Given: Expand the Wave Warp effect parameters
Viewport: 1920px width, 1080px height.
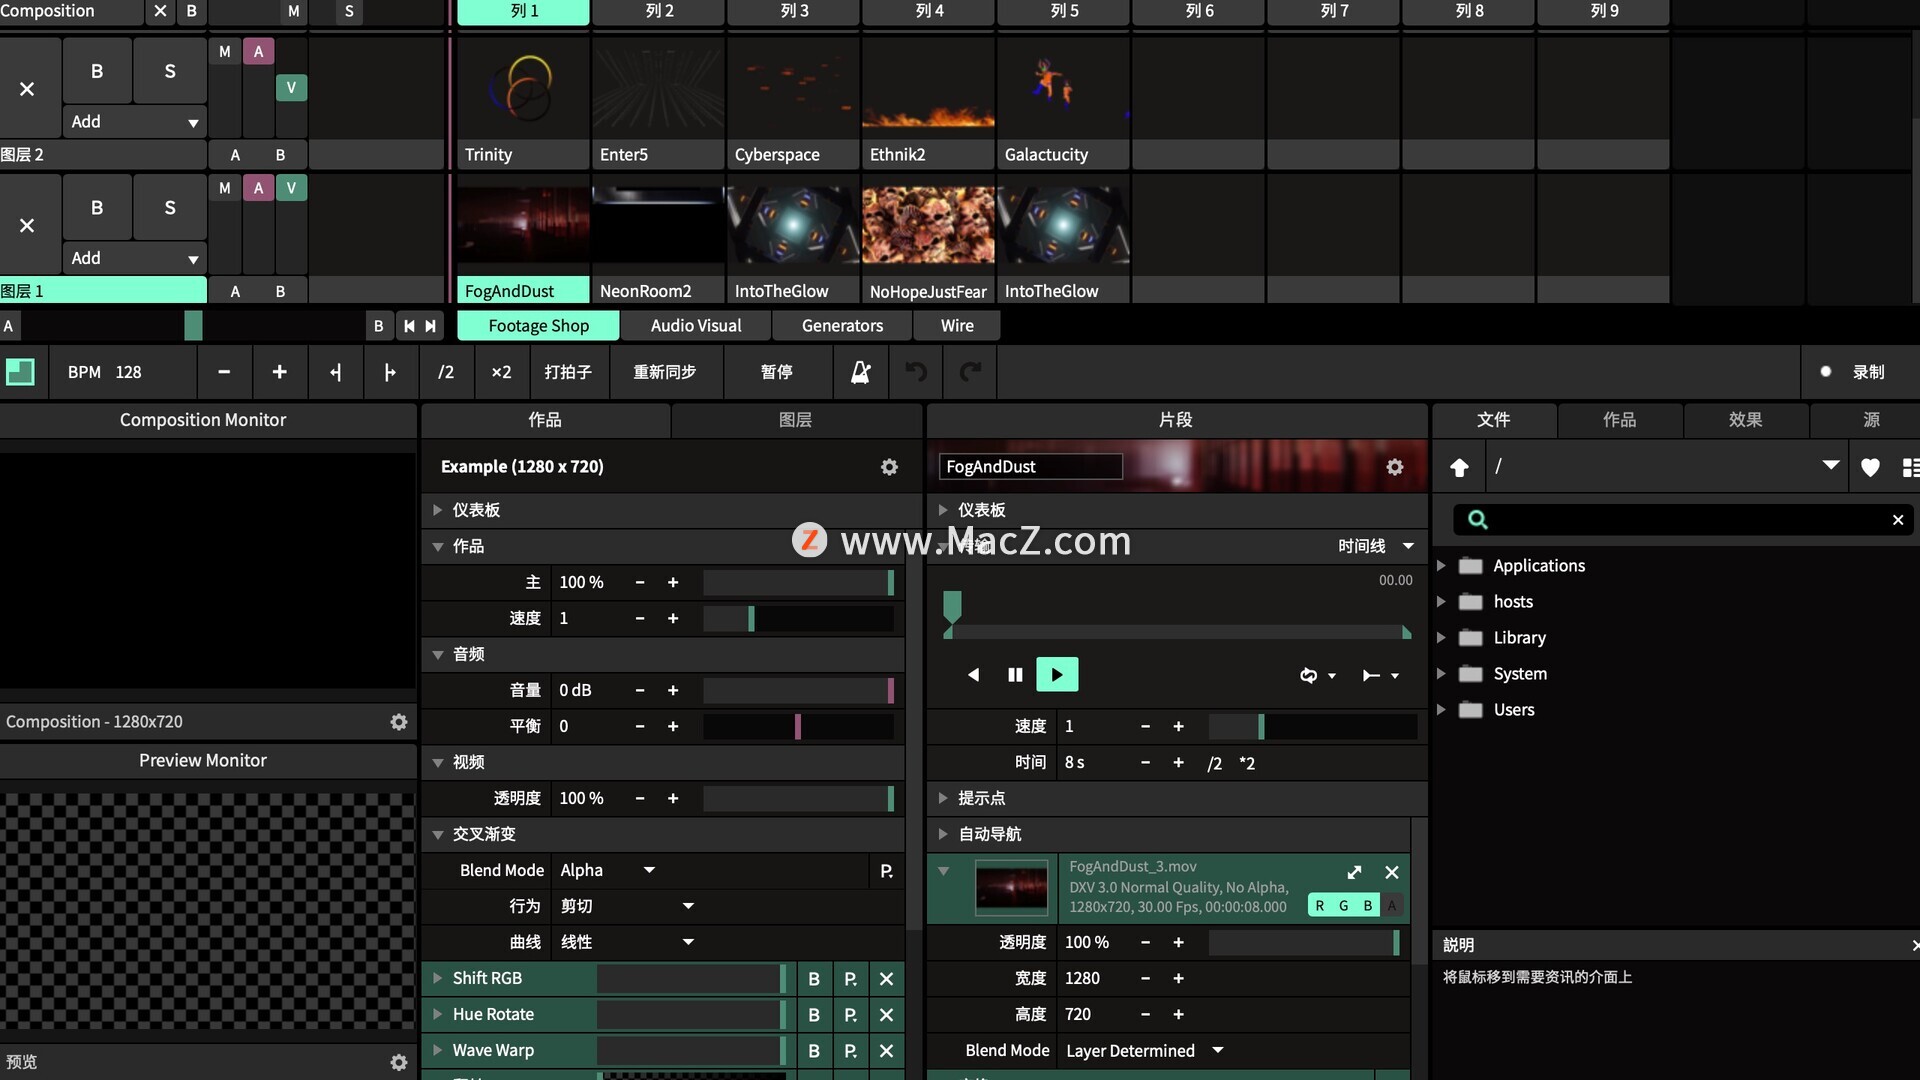Looking at the screenshot, I should (x=437, y=1050).
